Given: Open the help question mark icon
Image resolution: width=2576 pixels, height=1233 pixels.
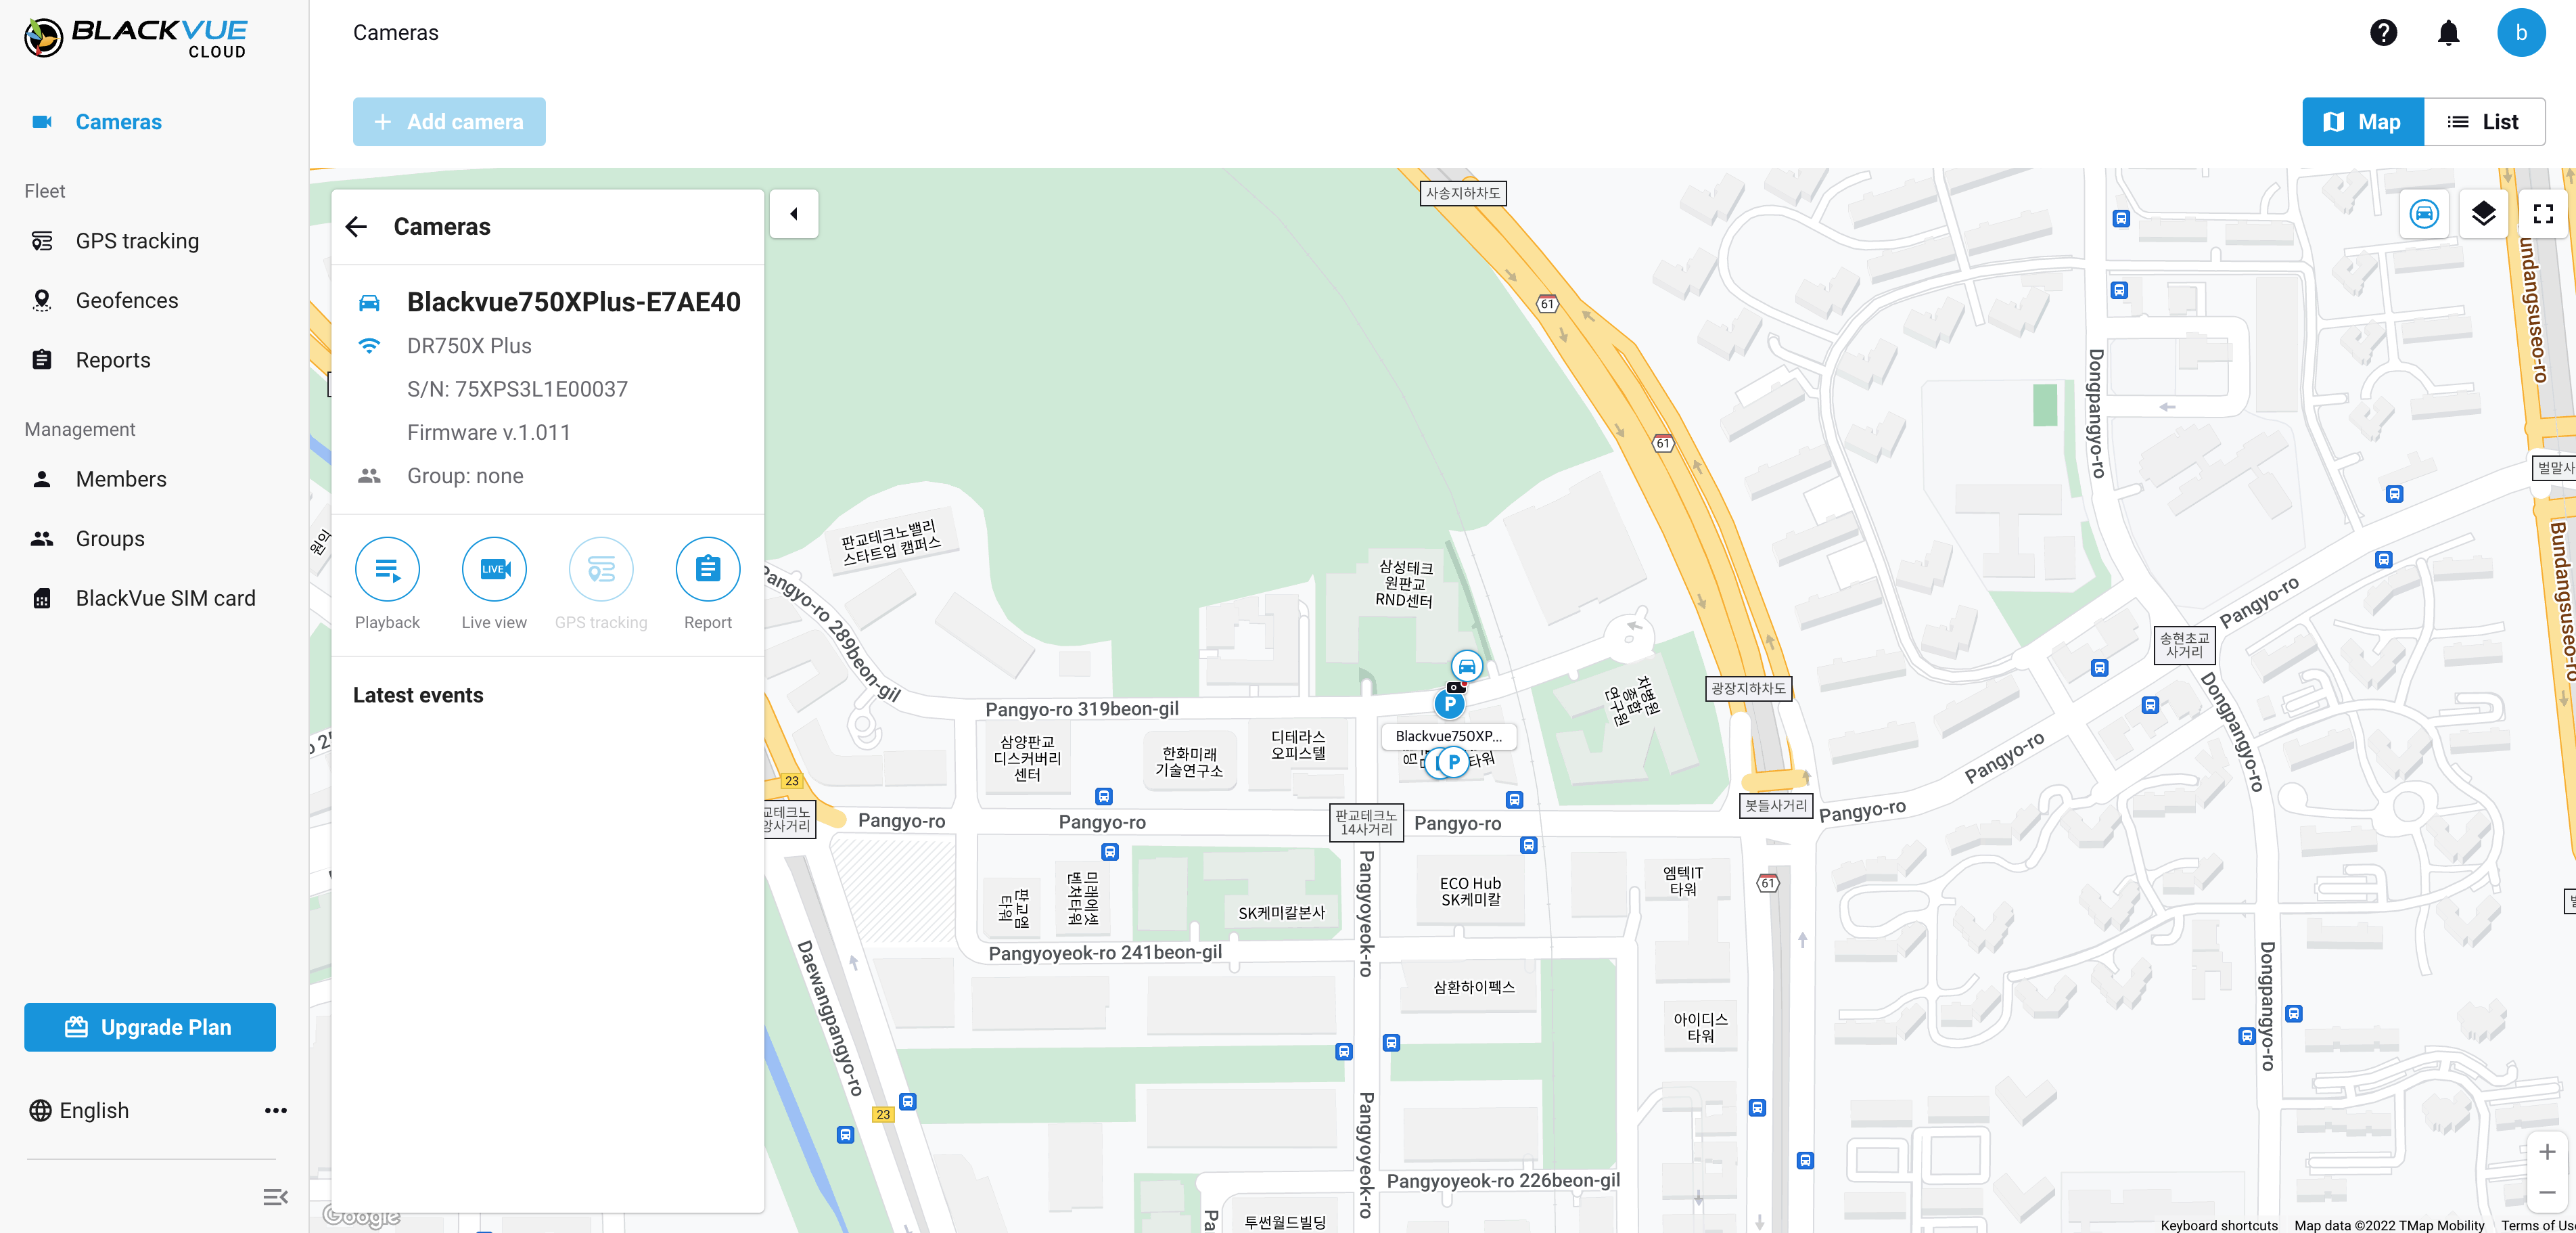Looking at the screenshot, I should point(2383,33).
